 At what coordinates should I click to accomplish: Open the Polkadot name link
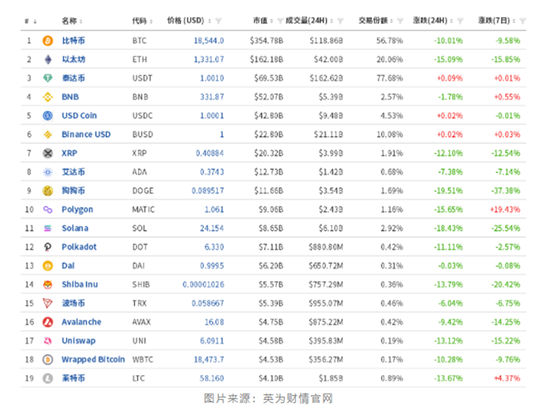[x=79, y=247]
